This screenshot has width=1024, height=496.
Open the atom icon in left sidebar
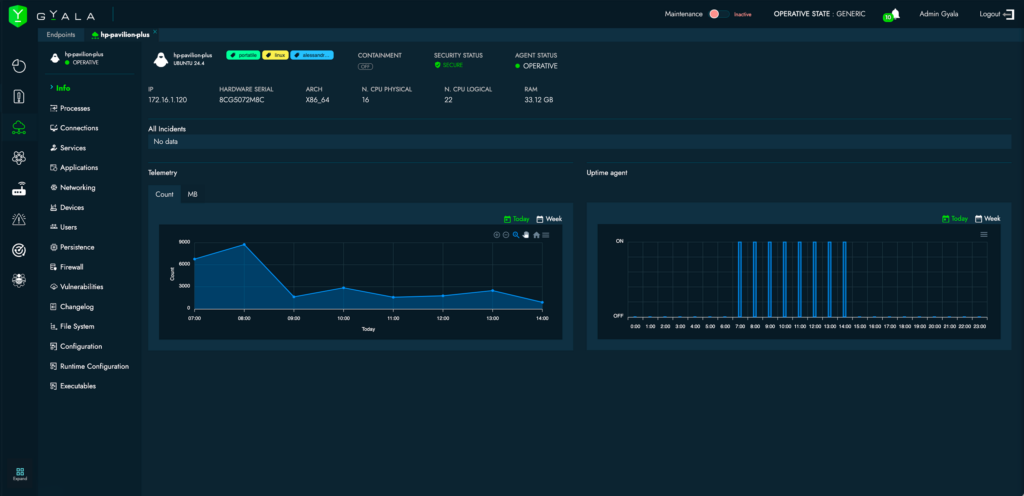[19, 158]
